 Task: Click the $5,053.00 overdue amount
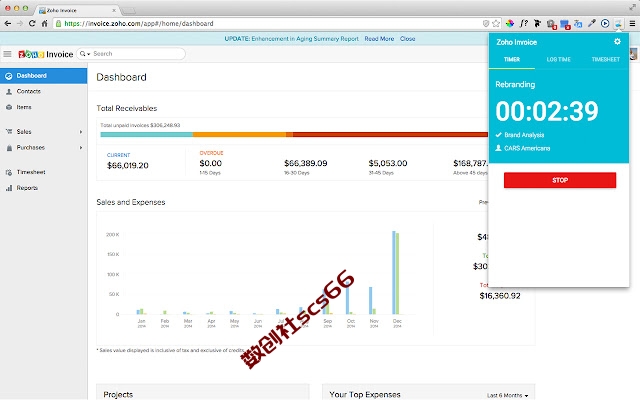(x=388, y=163)
